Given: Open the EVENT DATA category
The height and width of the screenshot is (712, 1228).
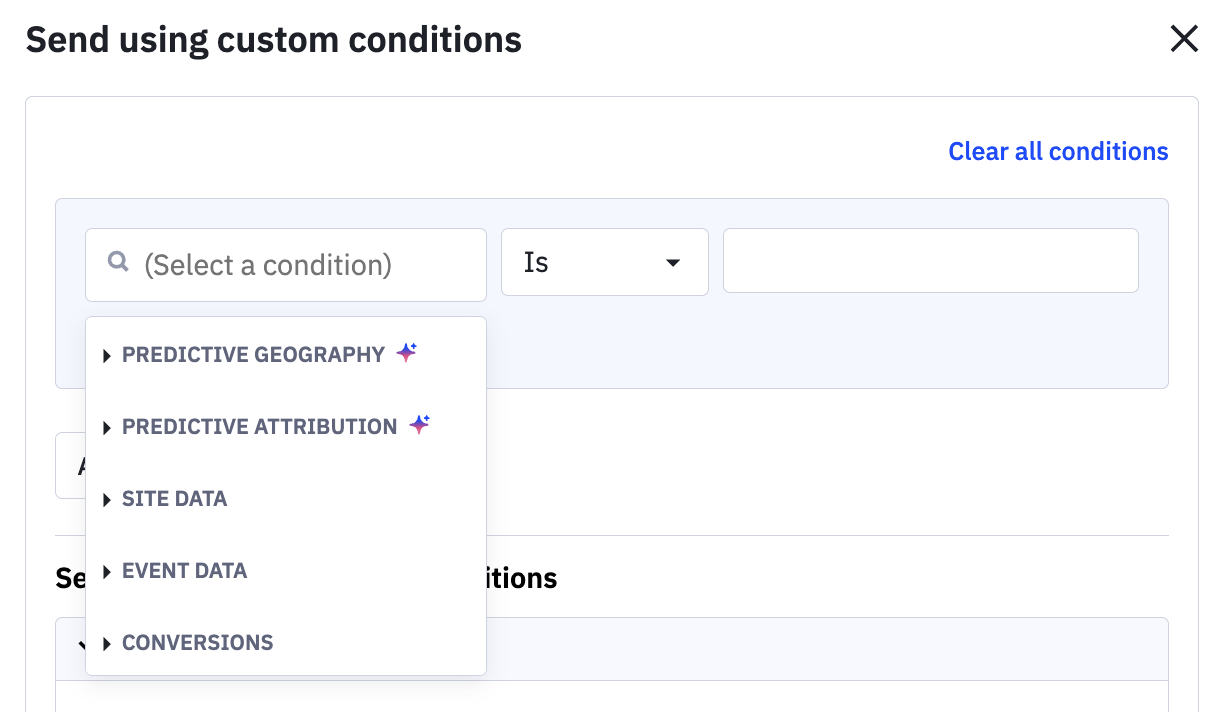Looking at the screenshot, I should [x=184, y=571].
